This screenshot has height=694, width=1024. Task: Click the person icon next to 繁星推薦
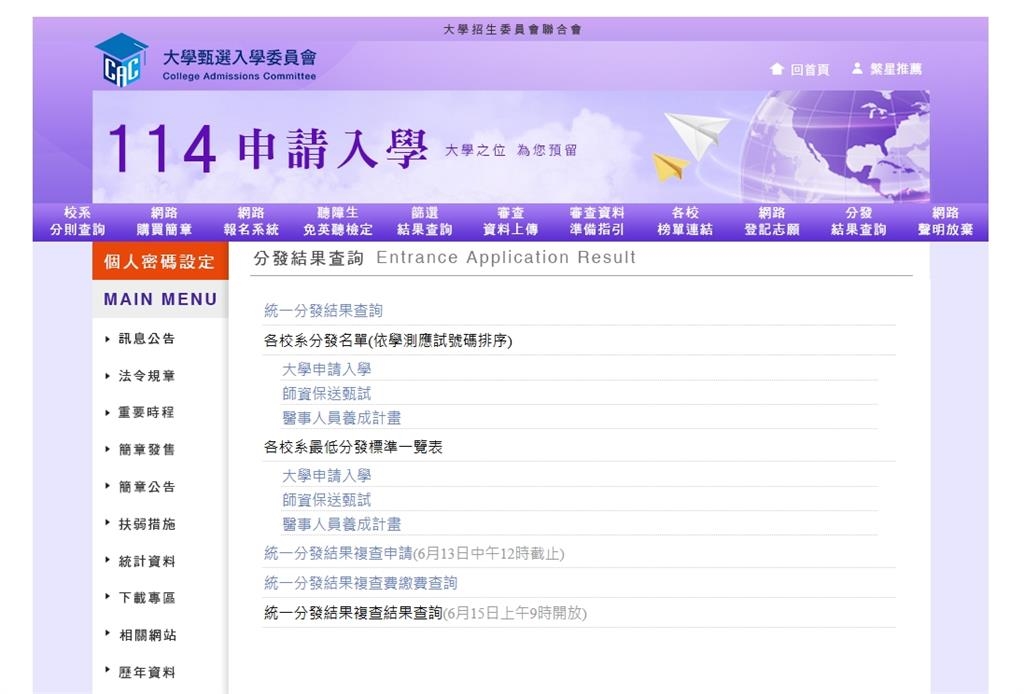coord(856,69)
